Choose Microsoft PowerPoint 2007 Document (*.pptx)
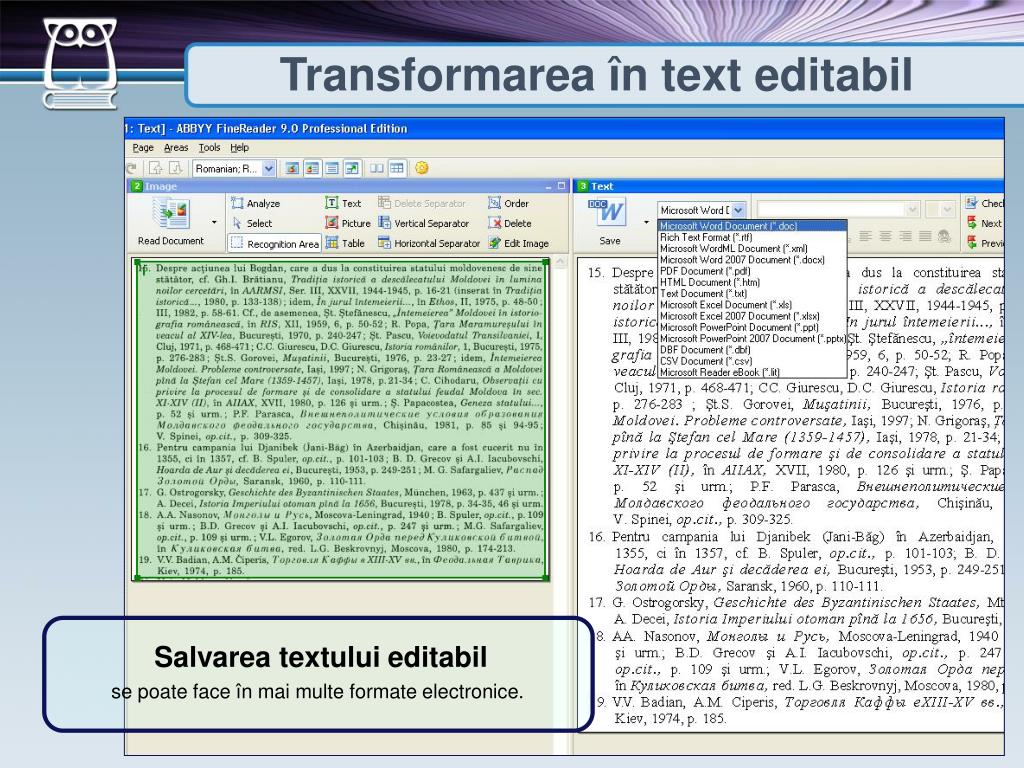Viewport: 1024px width, 768px height. [752, 338]
